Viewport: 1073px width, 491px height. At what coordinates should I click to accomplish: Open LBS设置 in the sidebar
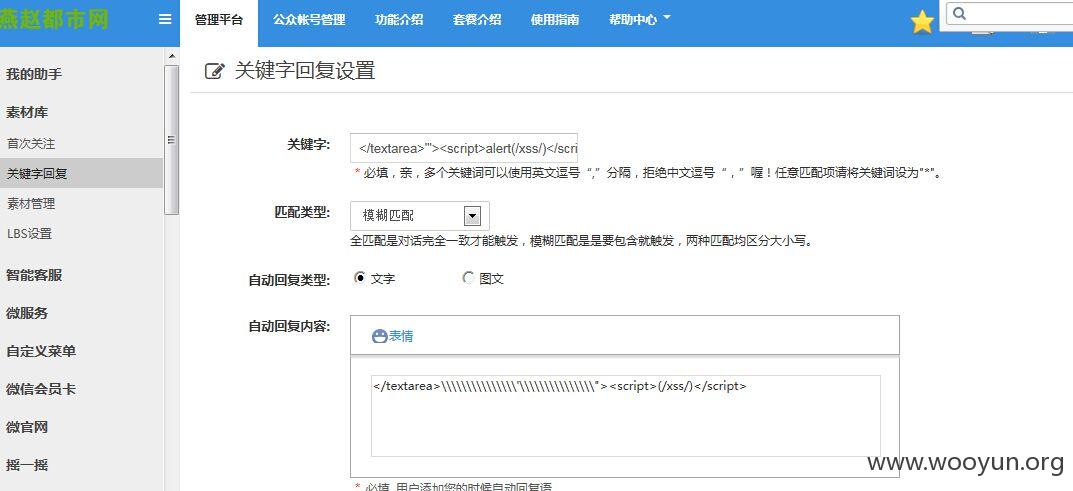click(x=29, y=233)
